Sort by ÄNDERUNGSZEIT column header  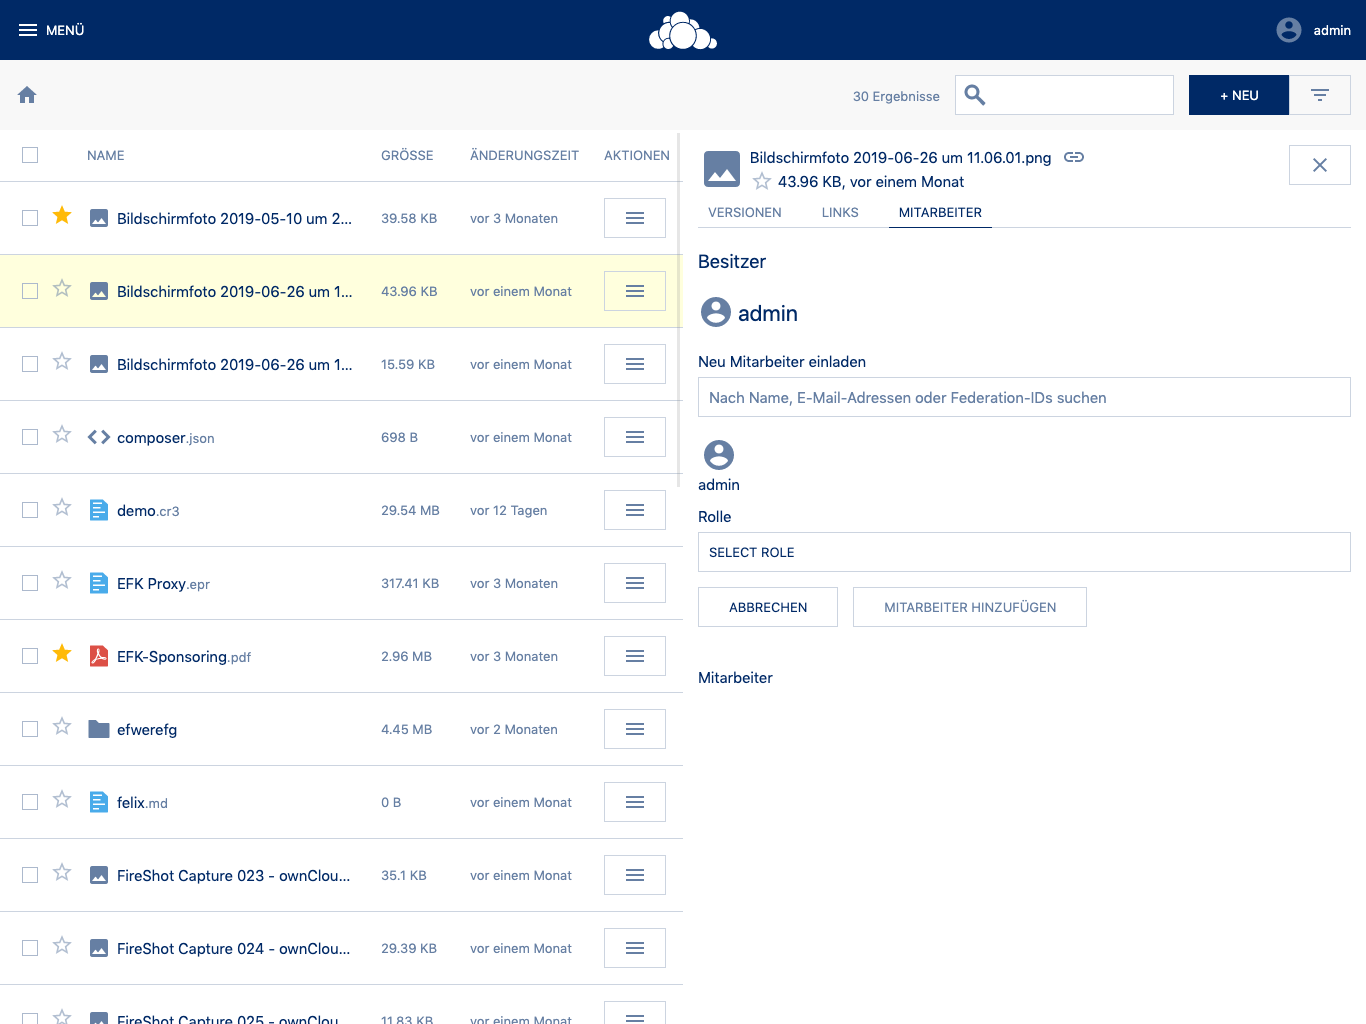click(524, 155)
